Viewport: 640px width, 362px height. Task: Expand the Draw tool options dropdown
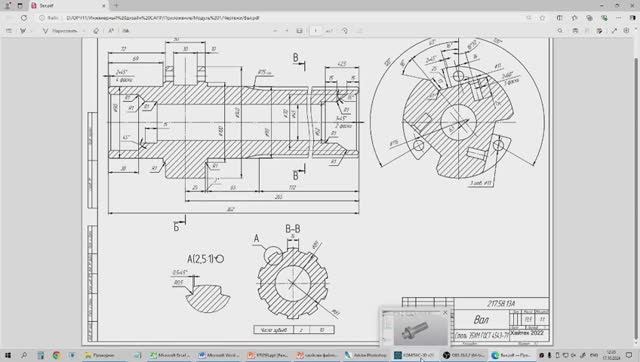84,31
